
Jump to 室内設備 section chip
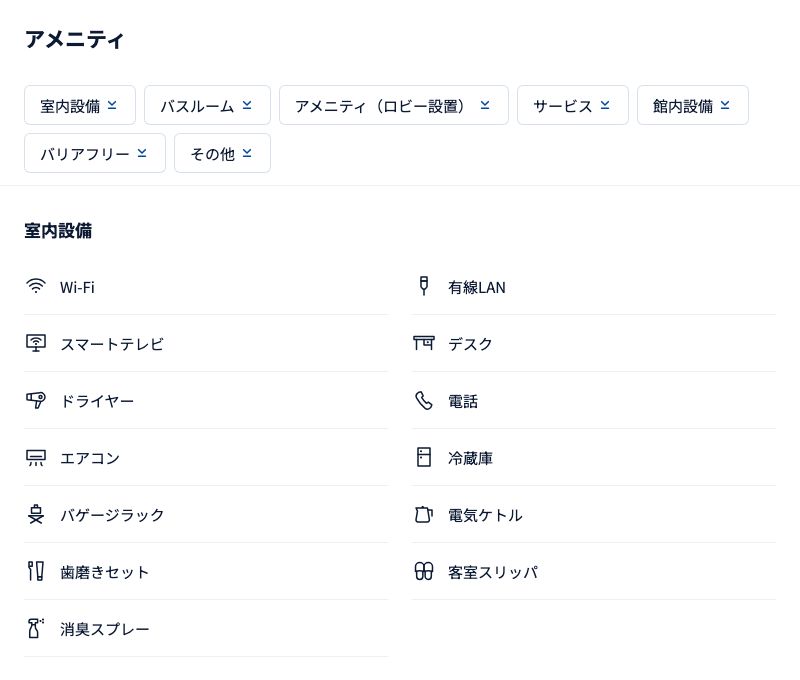80,105
